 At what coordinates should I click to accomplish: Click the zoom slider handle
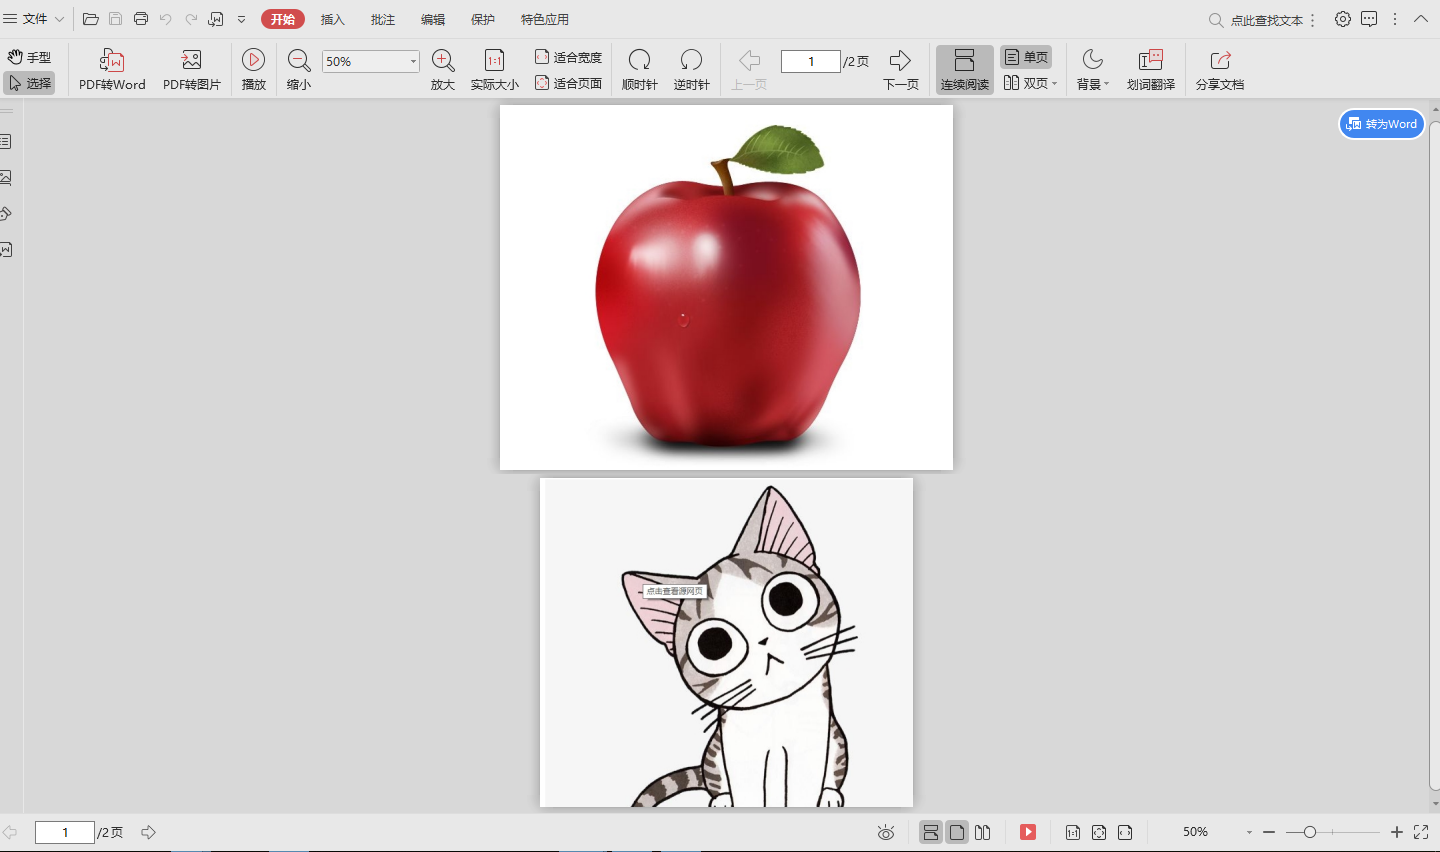[1309, 832]
